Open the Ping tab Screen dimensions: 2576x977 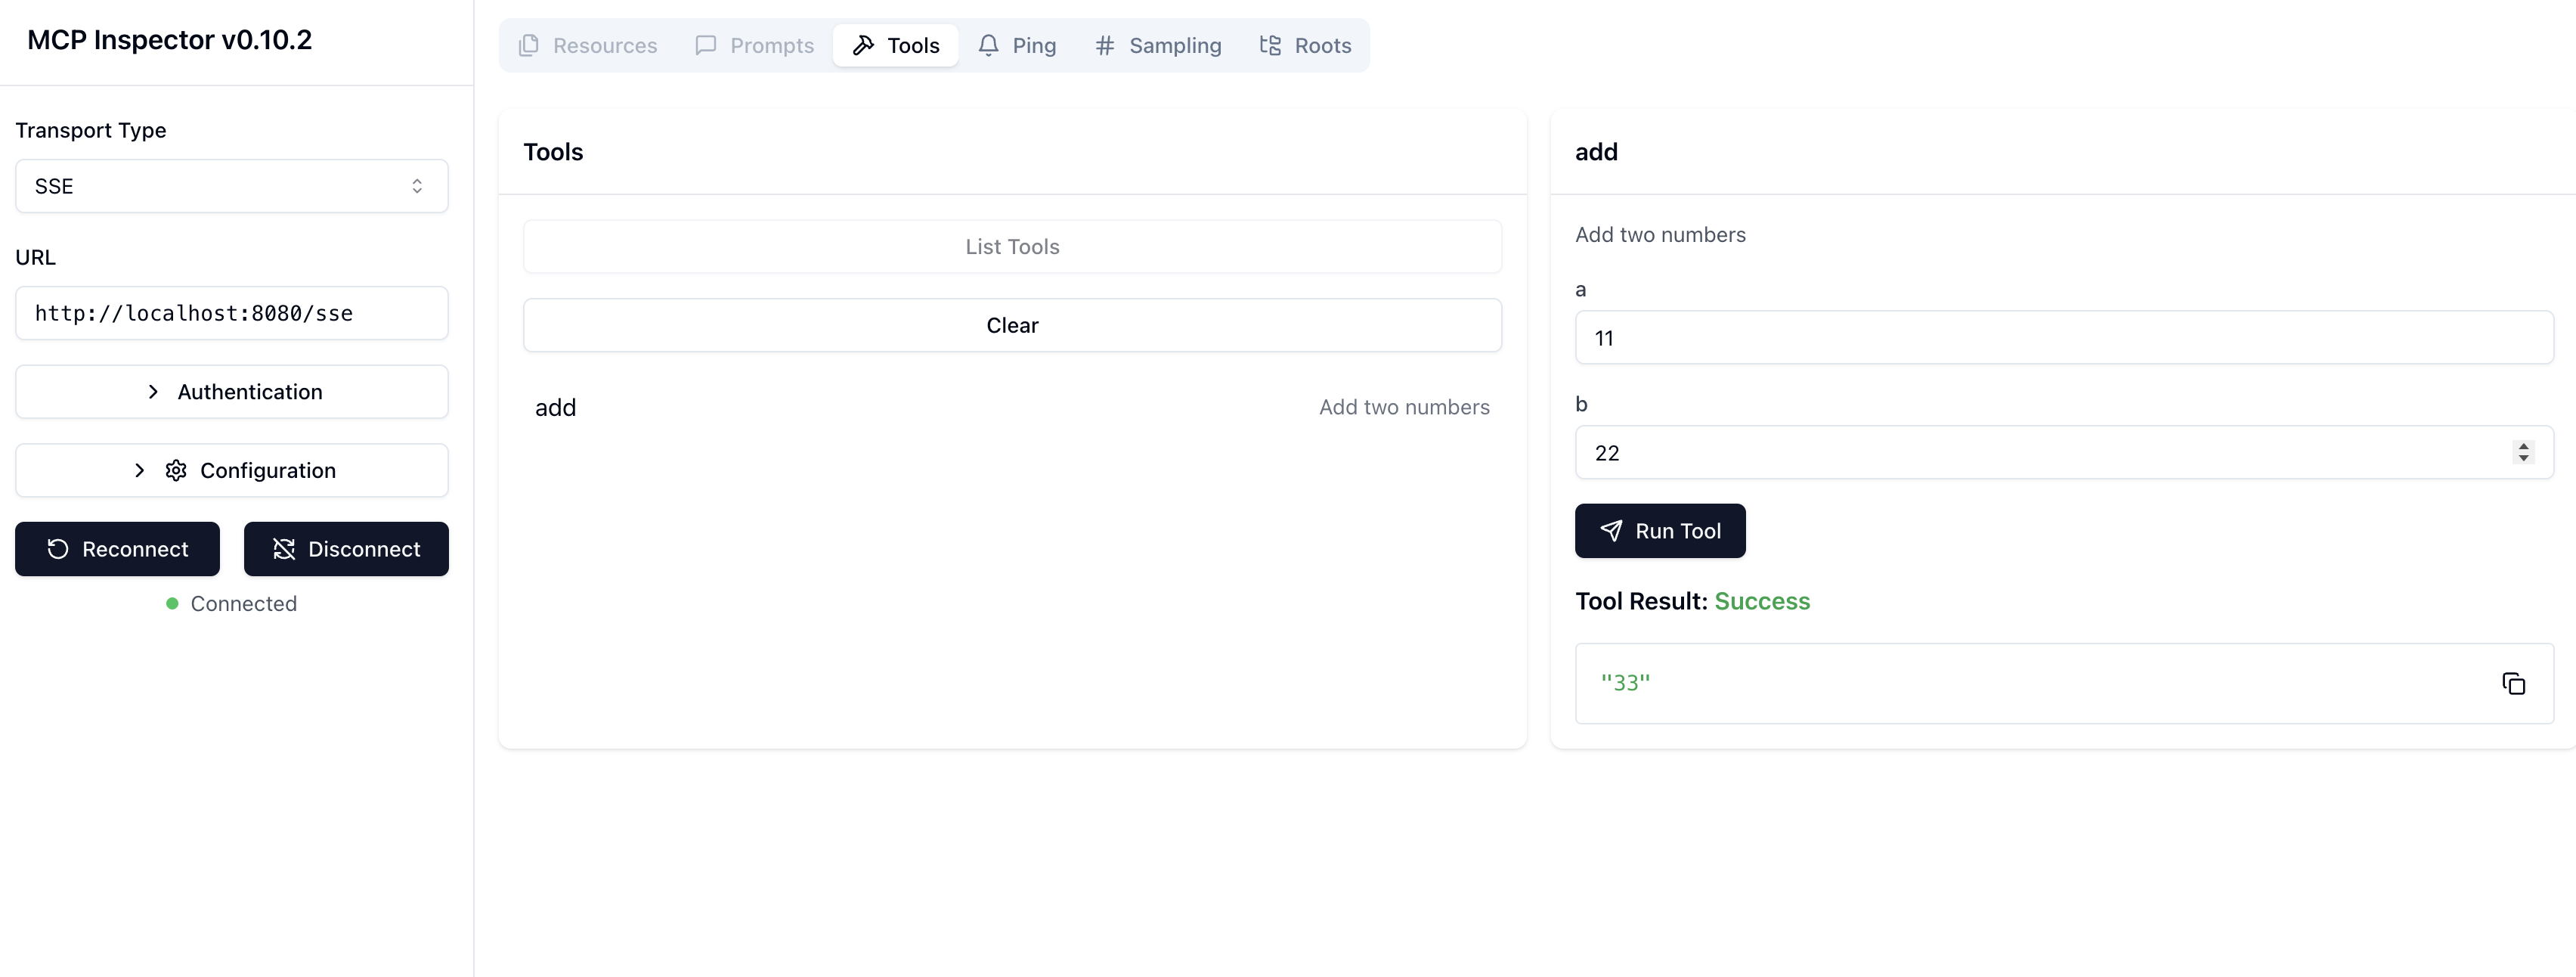(x=1016, y=45)
